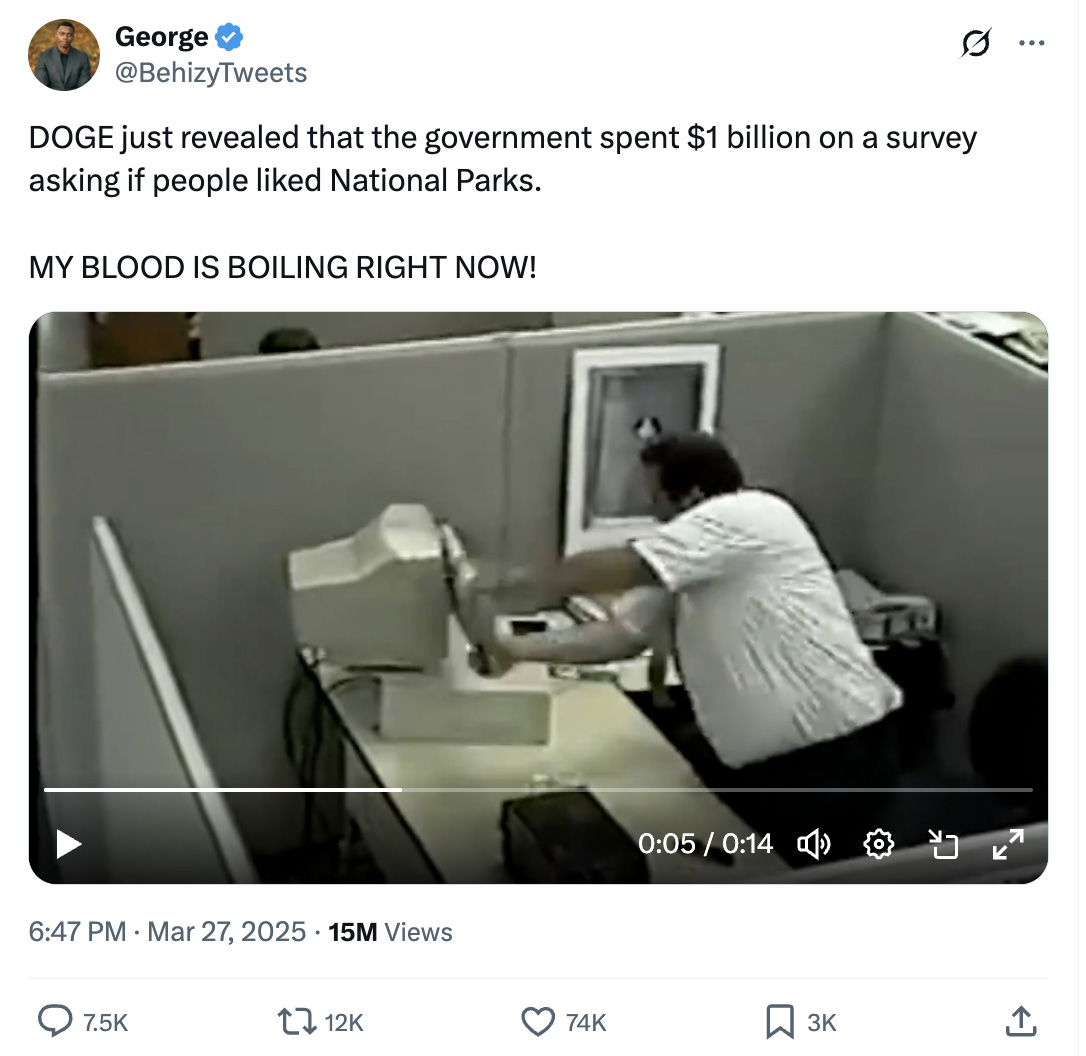
Task: Open the three-dot more options menu
Action: [x=1031, y=43]
